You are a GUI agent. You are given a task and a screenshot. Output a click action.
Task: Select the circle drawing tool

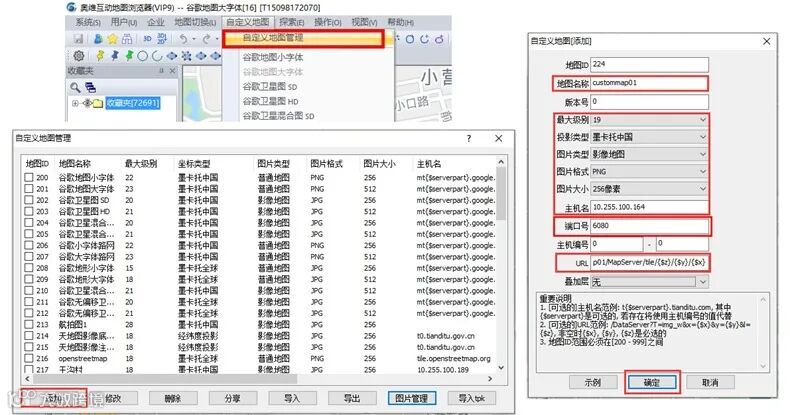pos(143,56)
